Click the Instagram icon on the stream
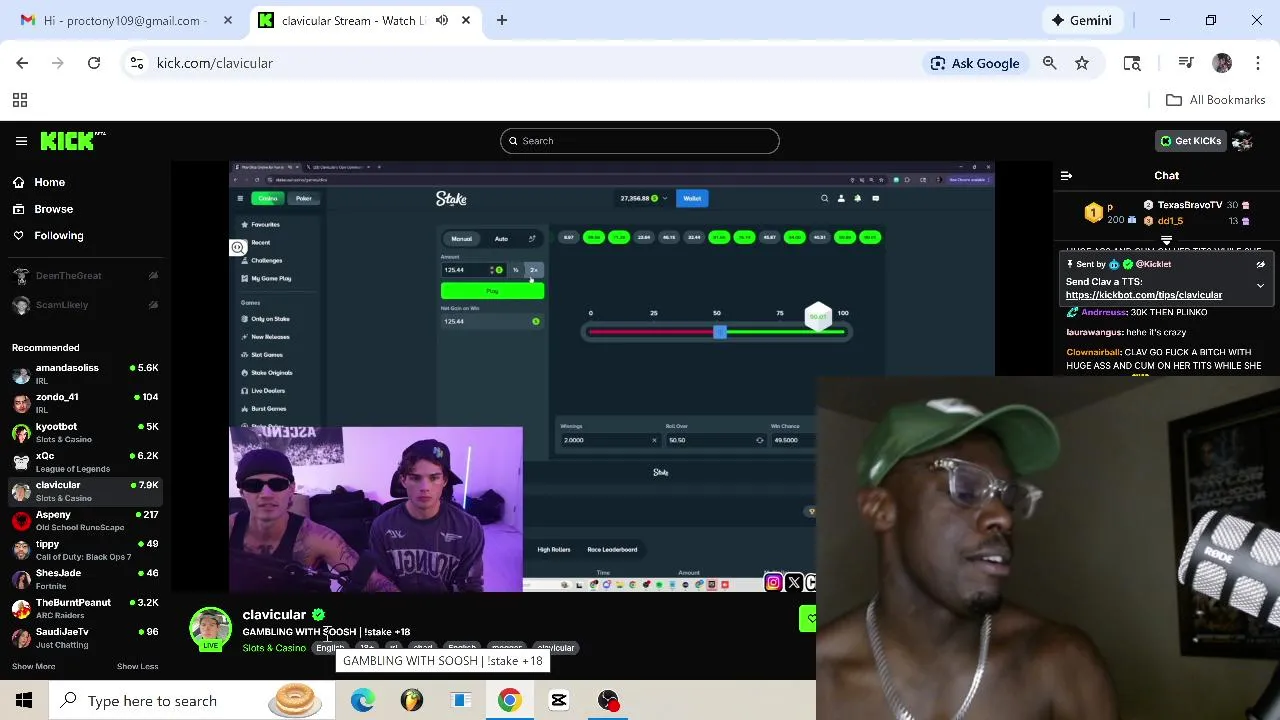The height and width of the screenshot is (720, 1280). click(773, 582)
